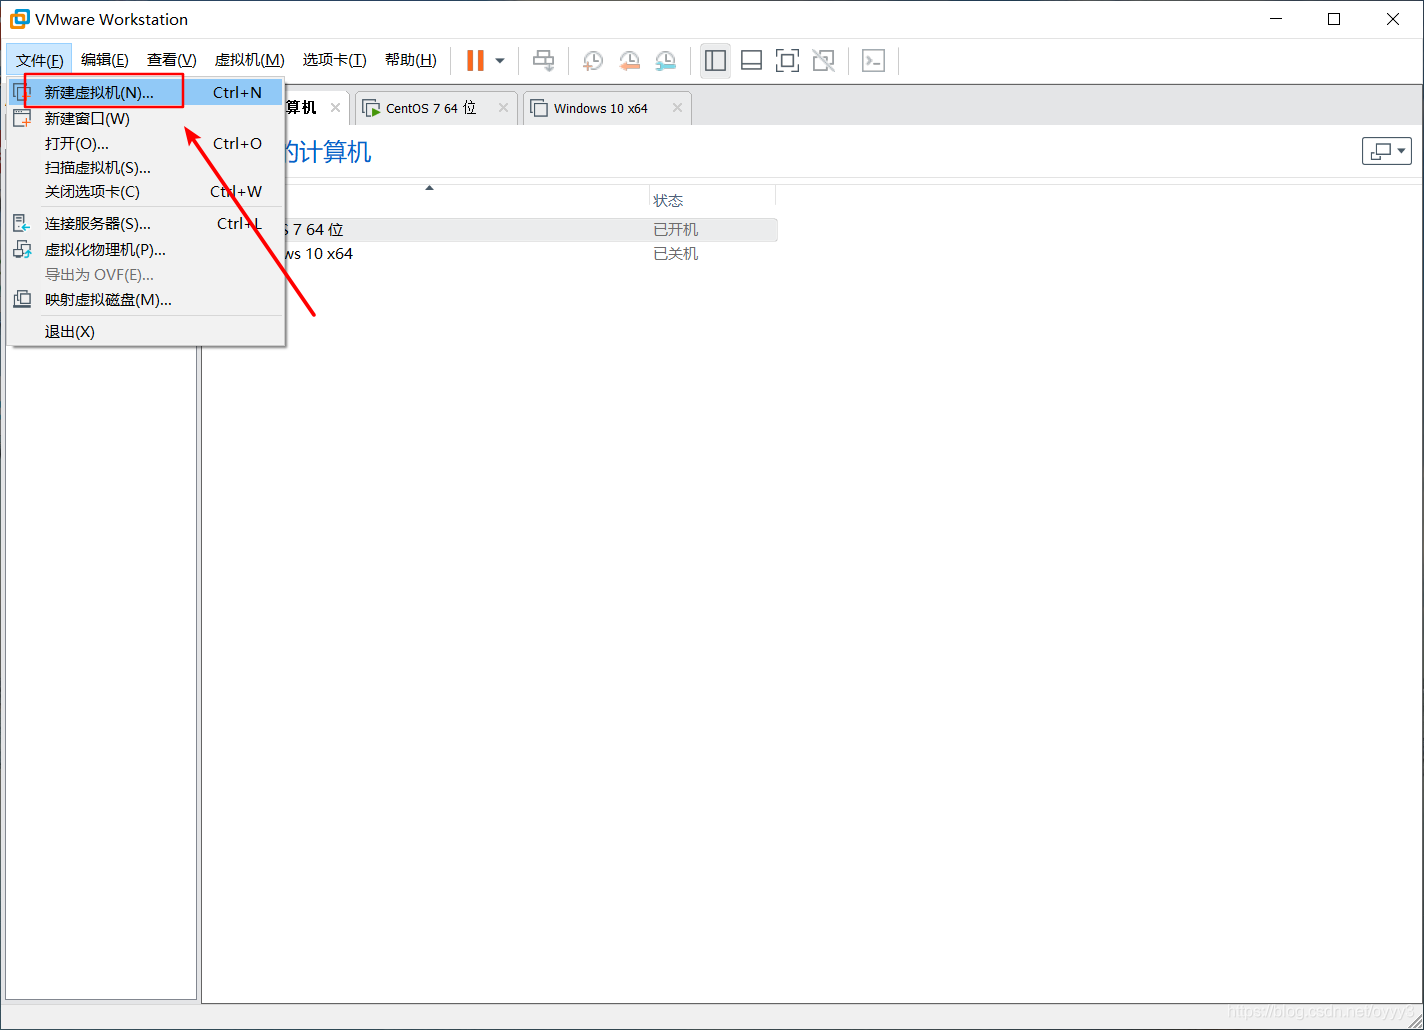Click the CentOS tab's running VM icon
The height and width of the screenshot is (1030, 1424).
tap(371, 108)
